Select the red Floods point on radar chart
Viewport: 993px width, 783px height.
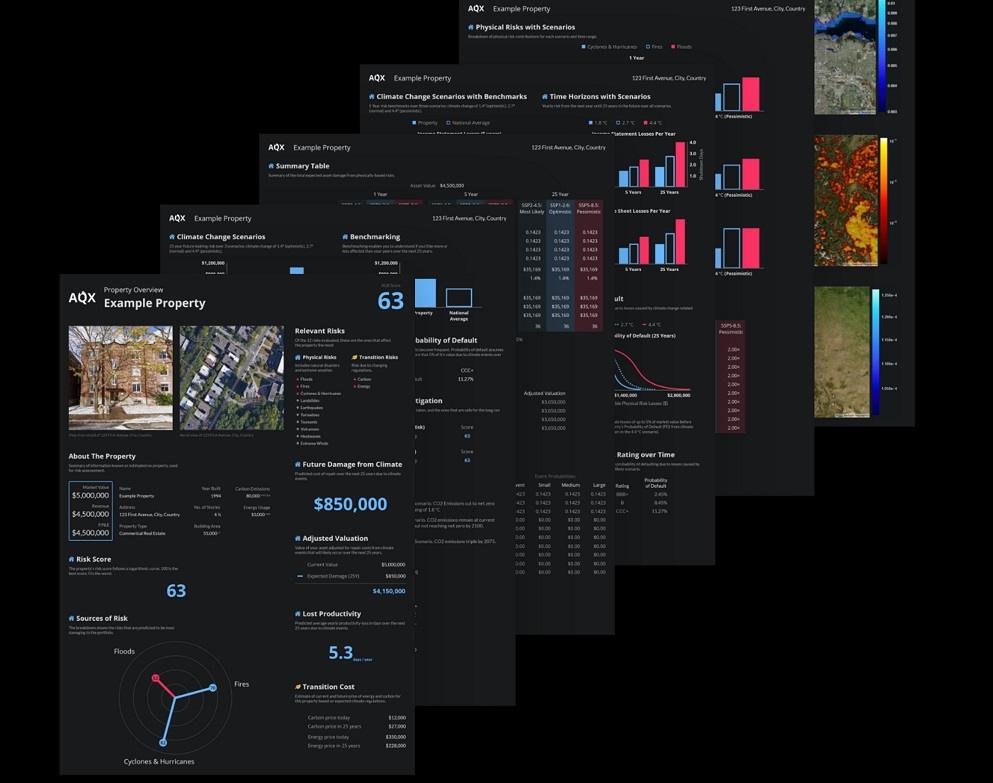point(156,678)
